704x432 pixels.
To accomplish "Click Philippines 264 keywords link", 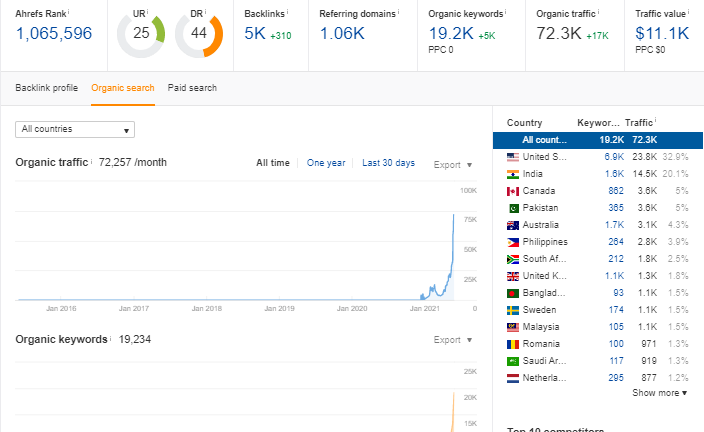I will pos(616,242).
